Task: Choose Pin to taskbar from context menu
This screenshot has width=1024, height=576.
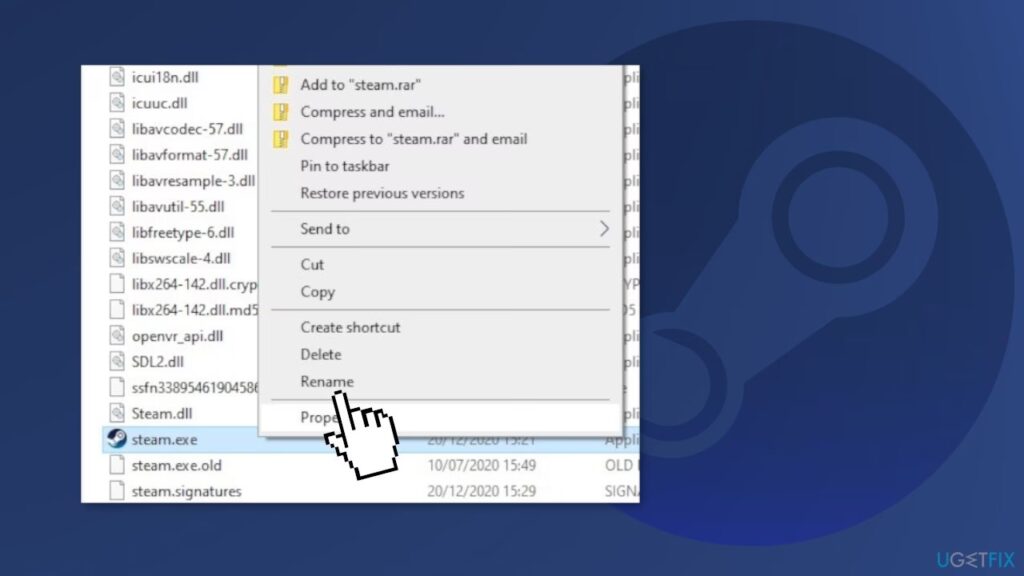Action: pos(345,166)
